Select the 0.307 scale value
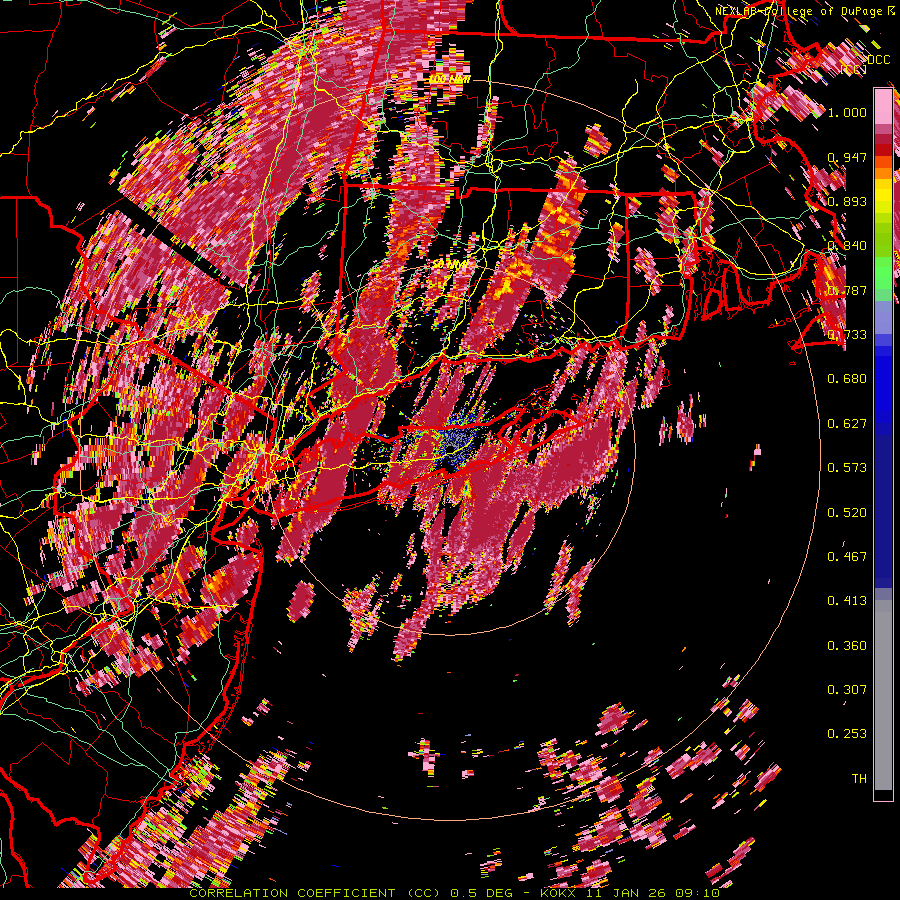This screenshot has height=900, width=900. 847,689
